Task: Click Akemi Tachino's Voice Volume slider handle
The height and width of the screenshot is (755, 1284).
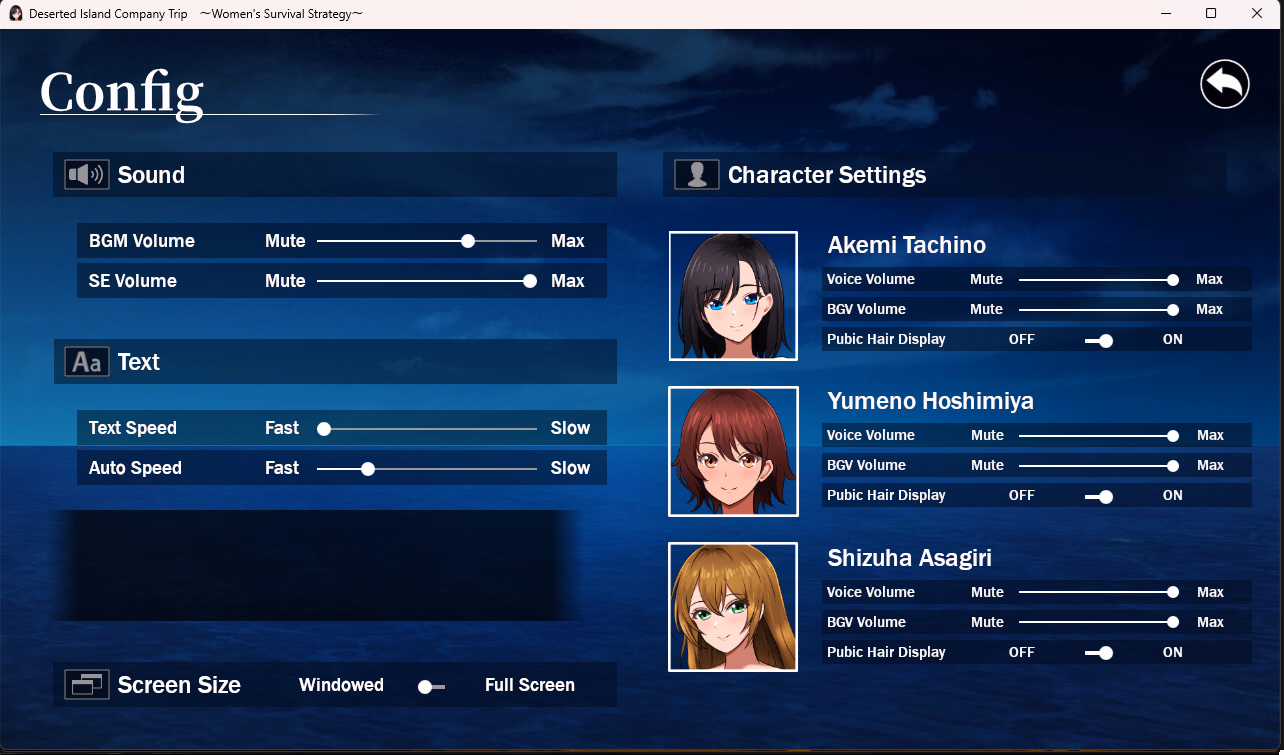Action: click(1173, 280)
